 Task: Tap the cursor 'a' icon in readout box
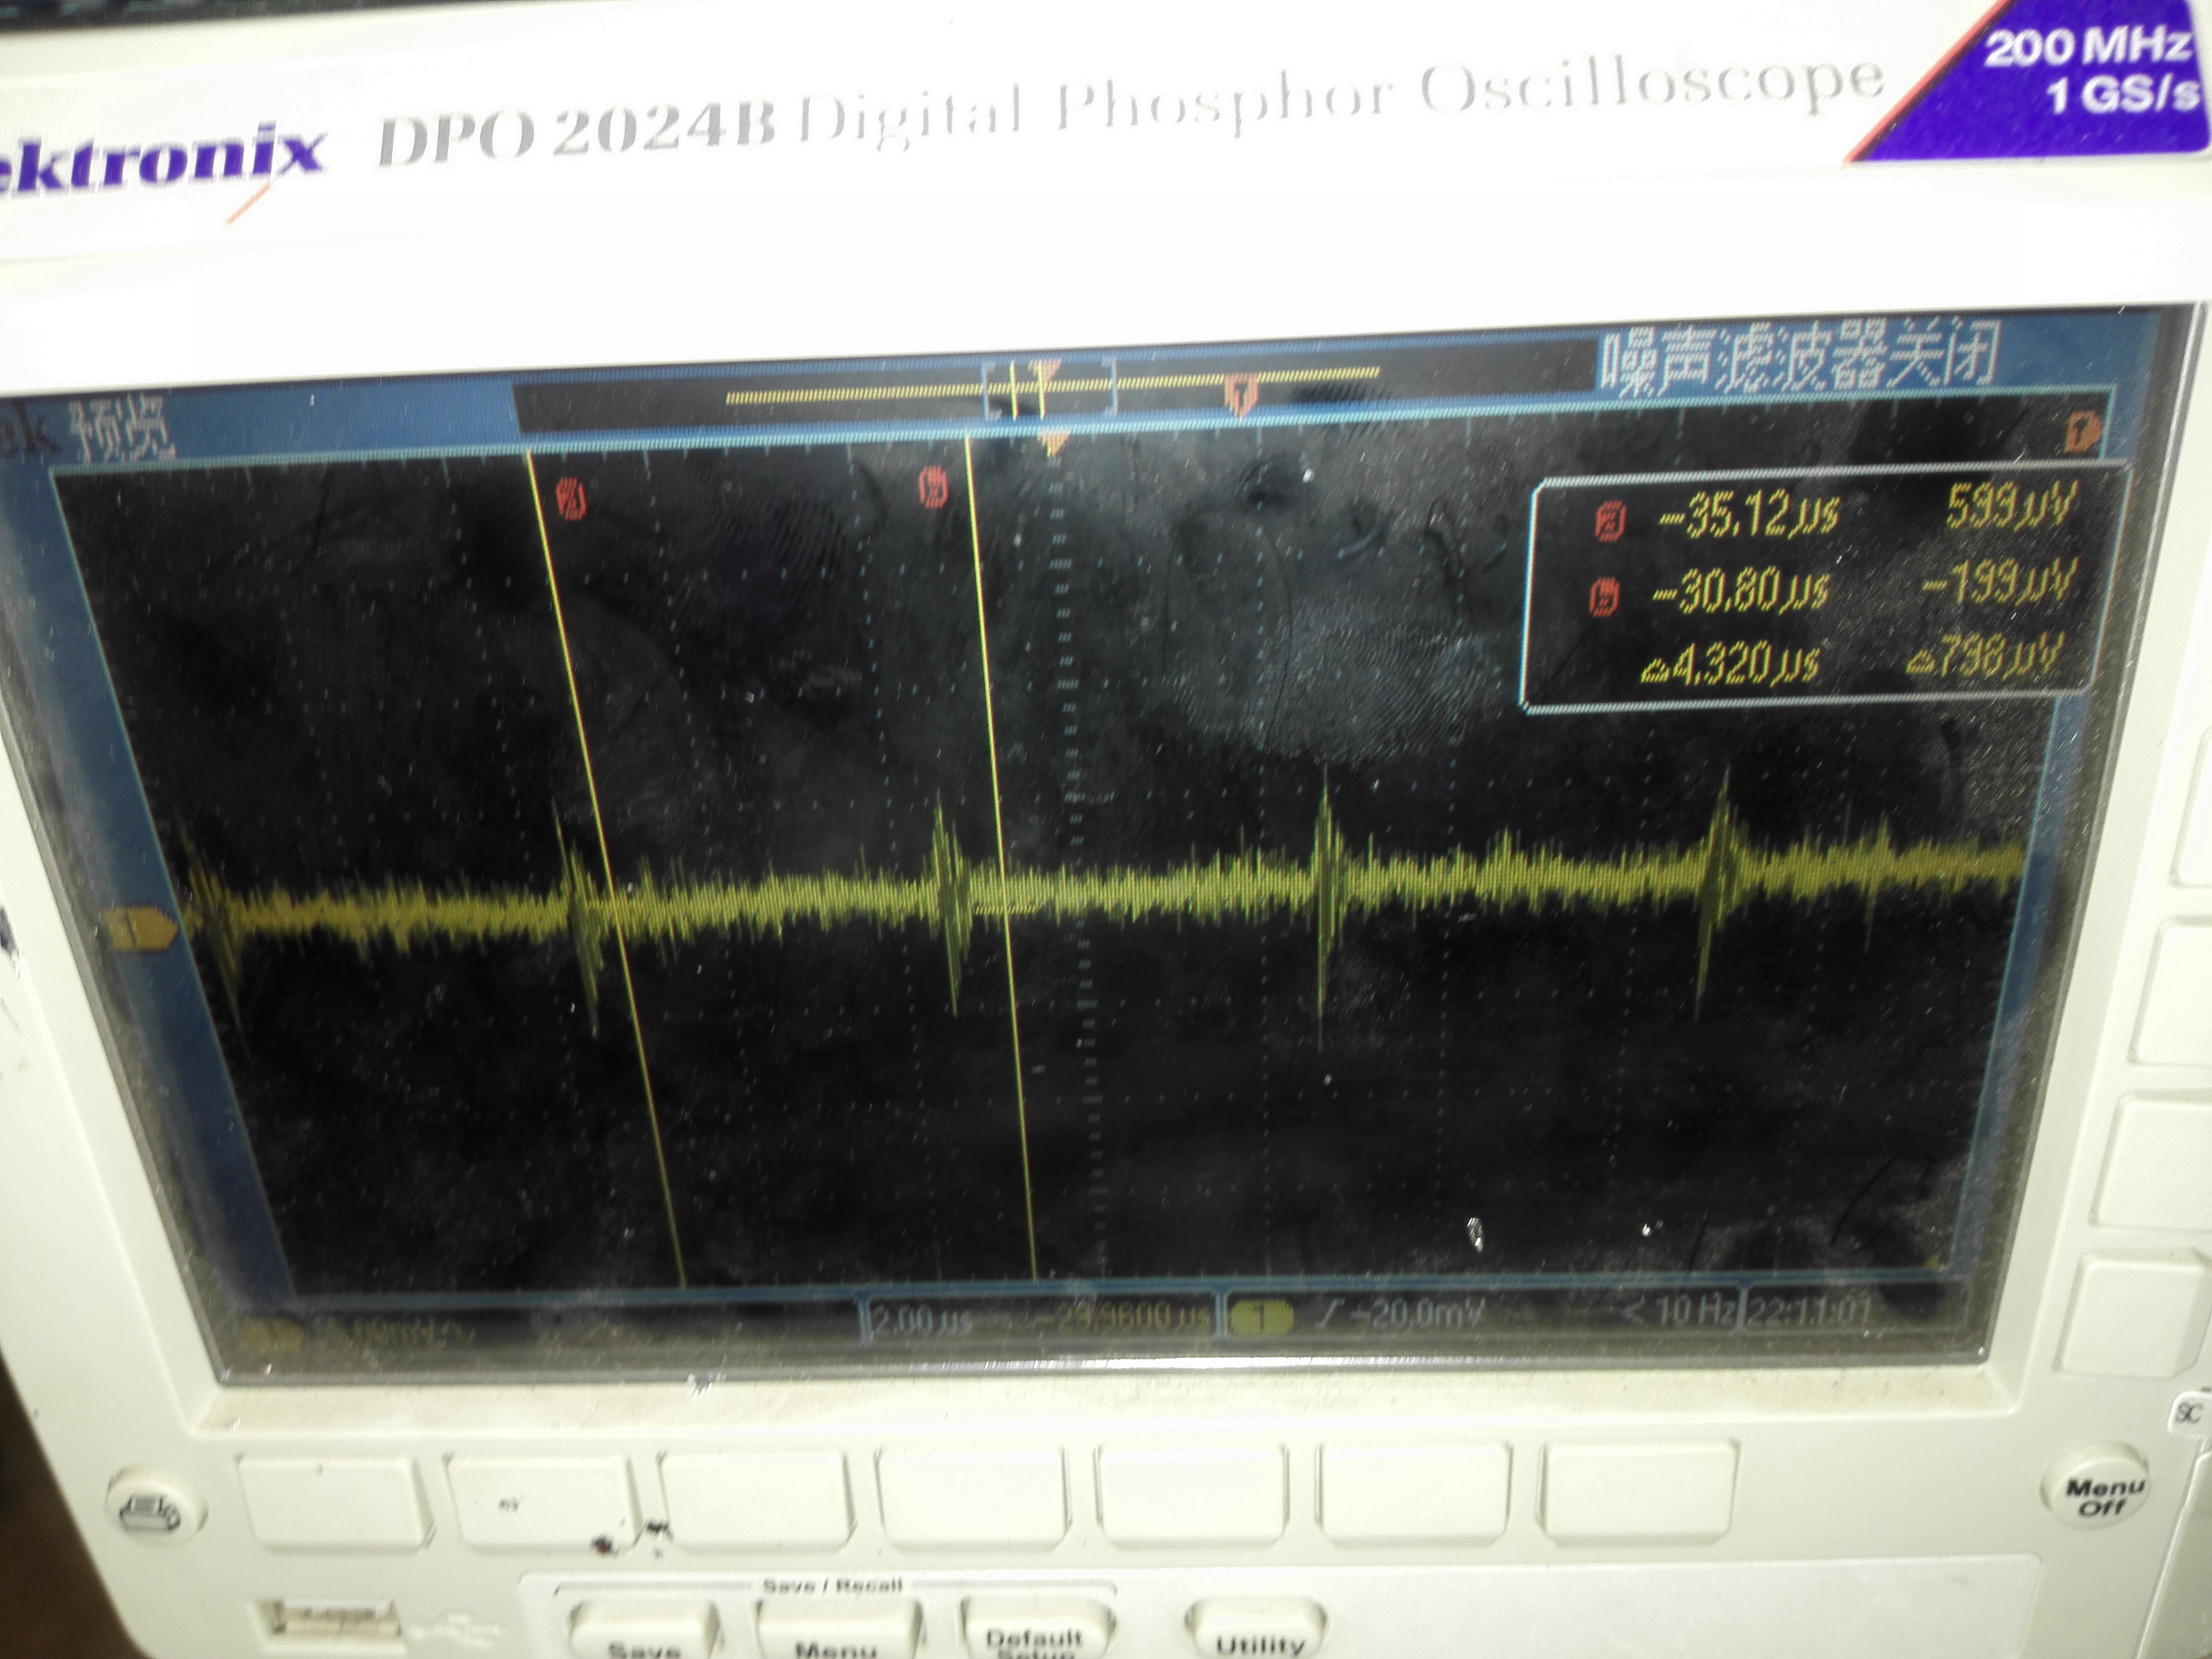point(1610,521)
